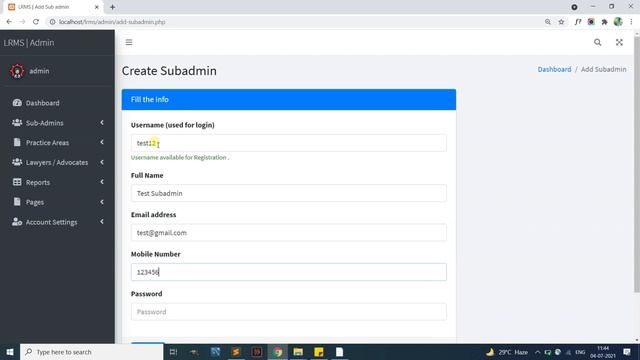640x360 pixels.
Task: Open the Practice Areas sidebar menu
Action: [x=57, y=142]
